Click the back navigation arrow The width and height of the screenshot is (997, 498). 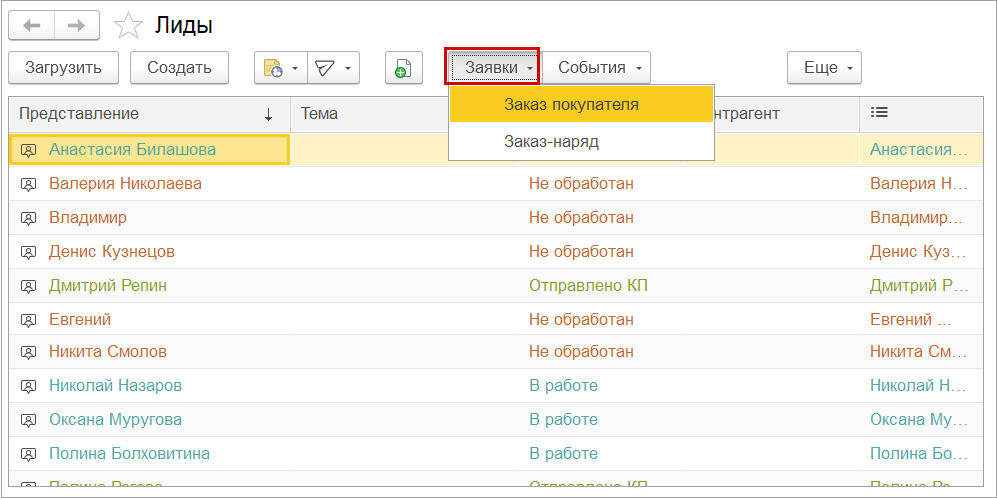(31, 26)
